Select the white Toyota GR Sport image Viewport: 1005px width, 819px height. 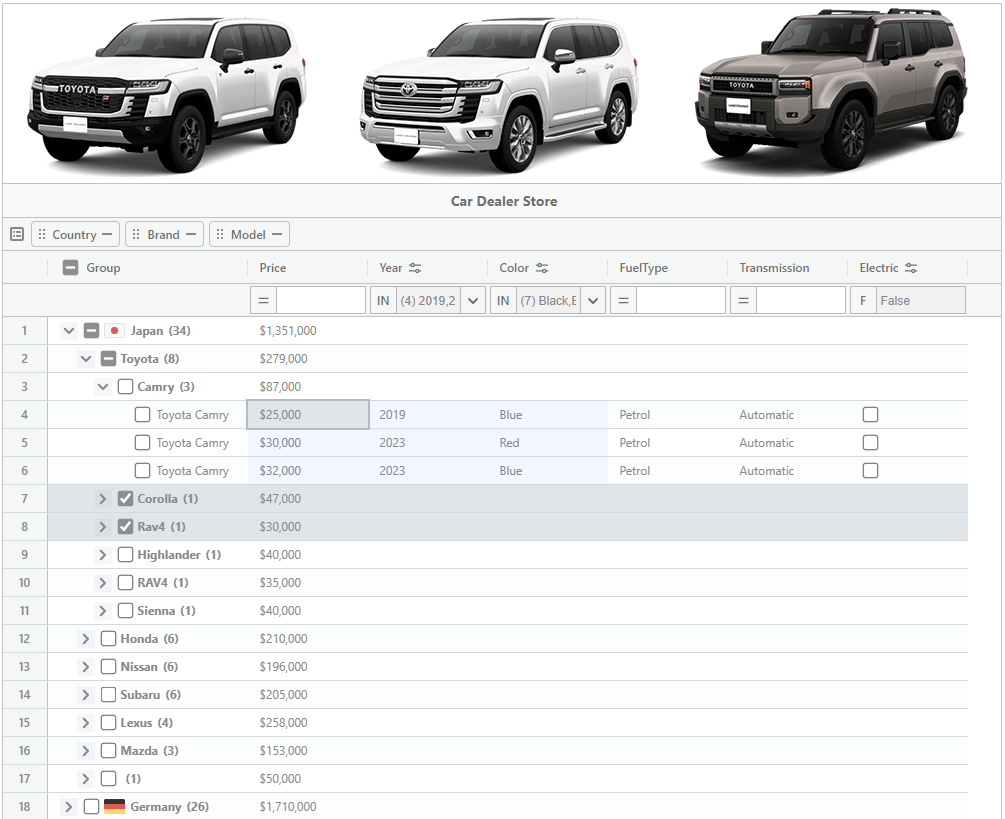[x=168, y=94]
